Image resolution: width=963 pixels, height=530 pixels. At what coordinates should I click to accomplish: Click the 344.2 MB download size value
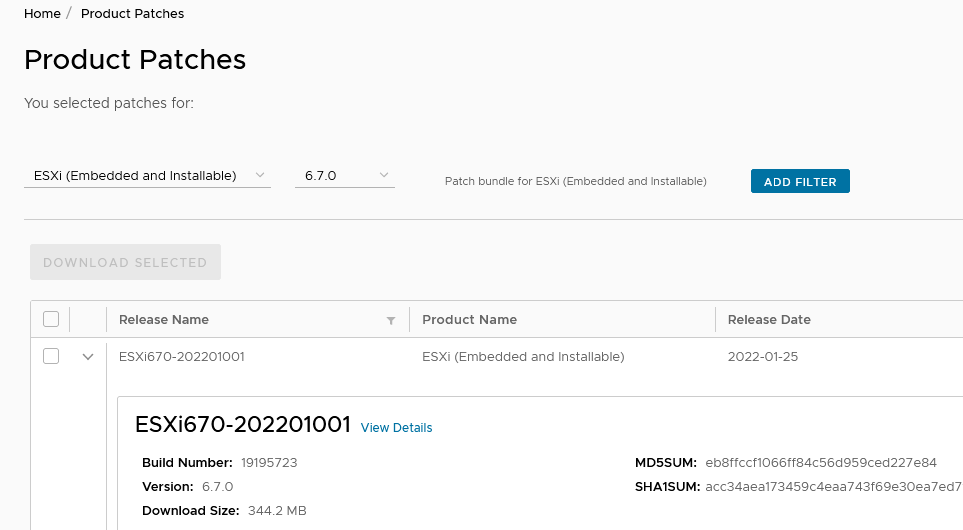277,510
